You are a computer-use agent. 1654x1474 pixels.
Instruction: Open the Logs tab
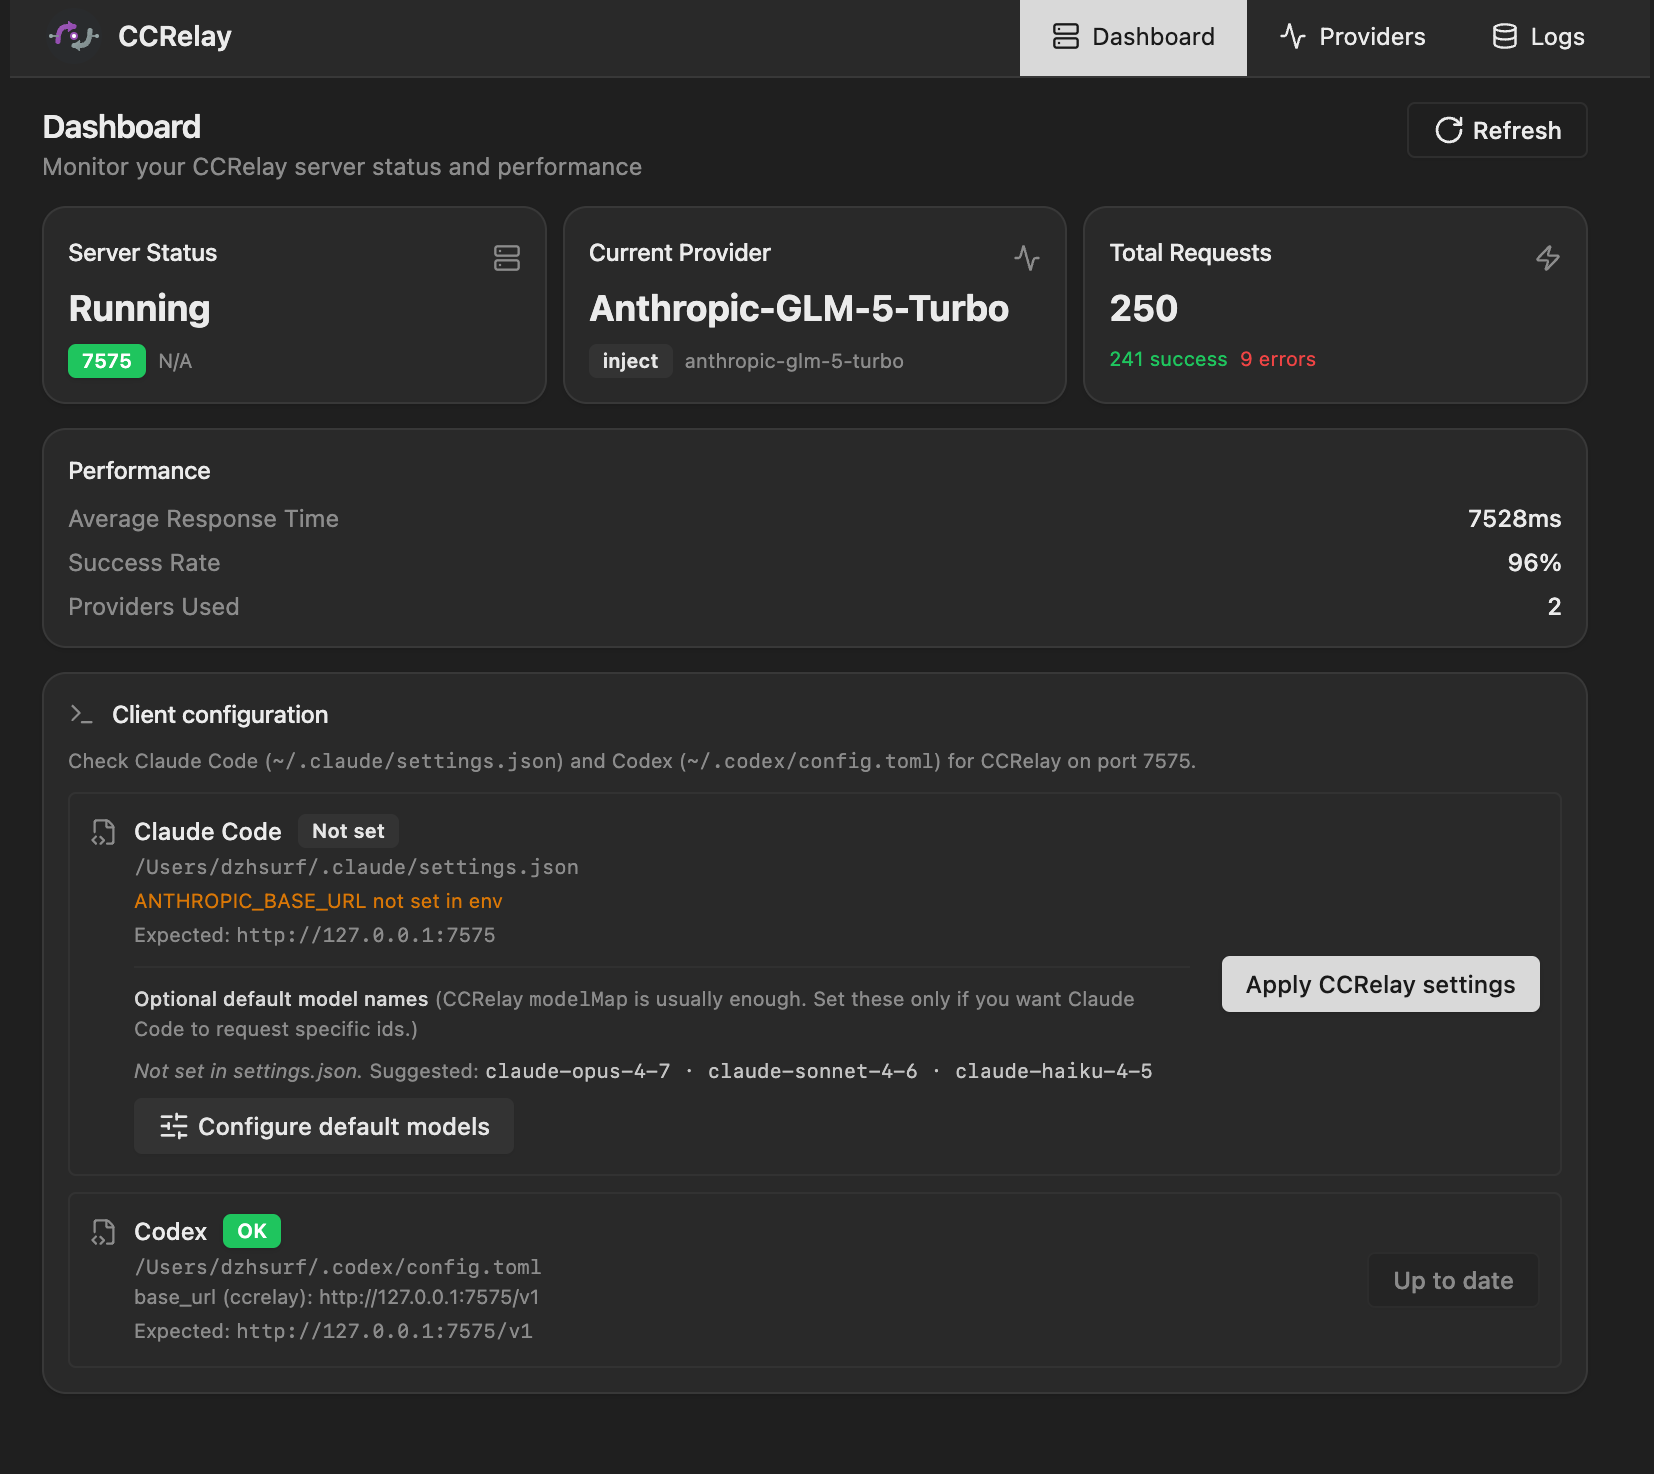tap(1538, 37)
